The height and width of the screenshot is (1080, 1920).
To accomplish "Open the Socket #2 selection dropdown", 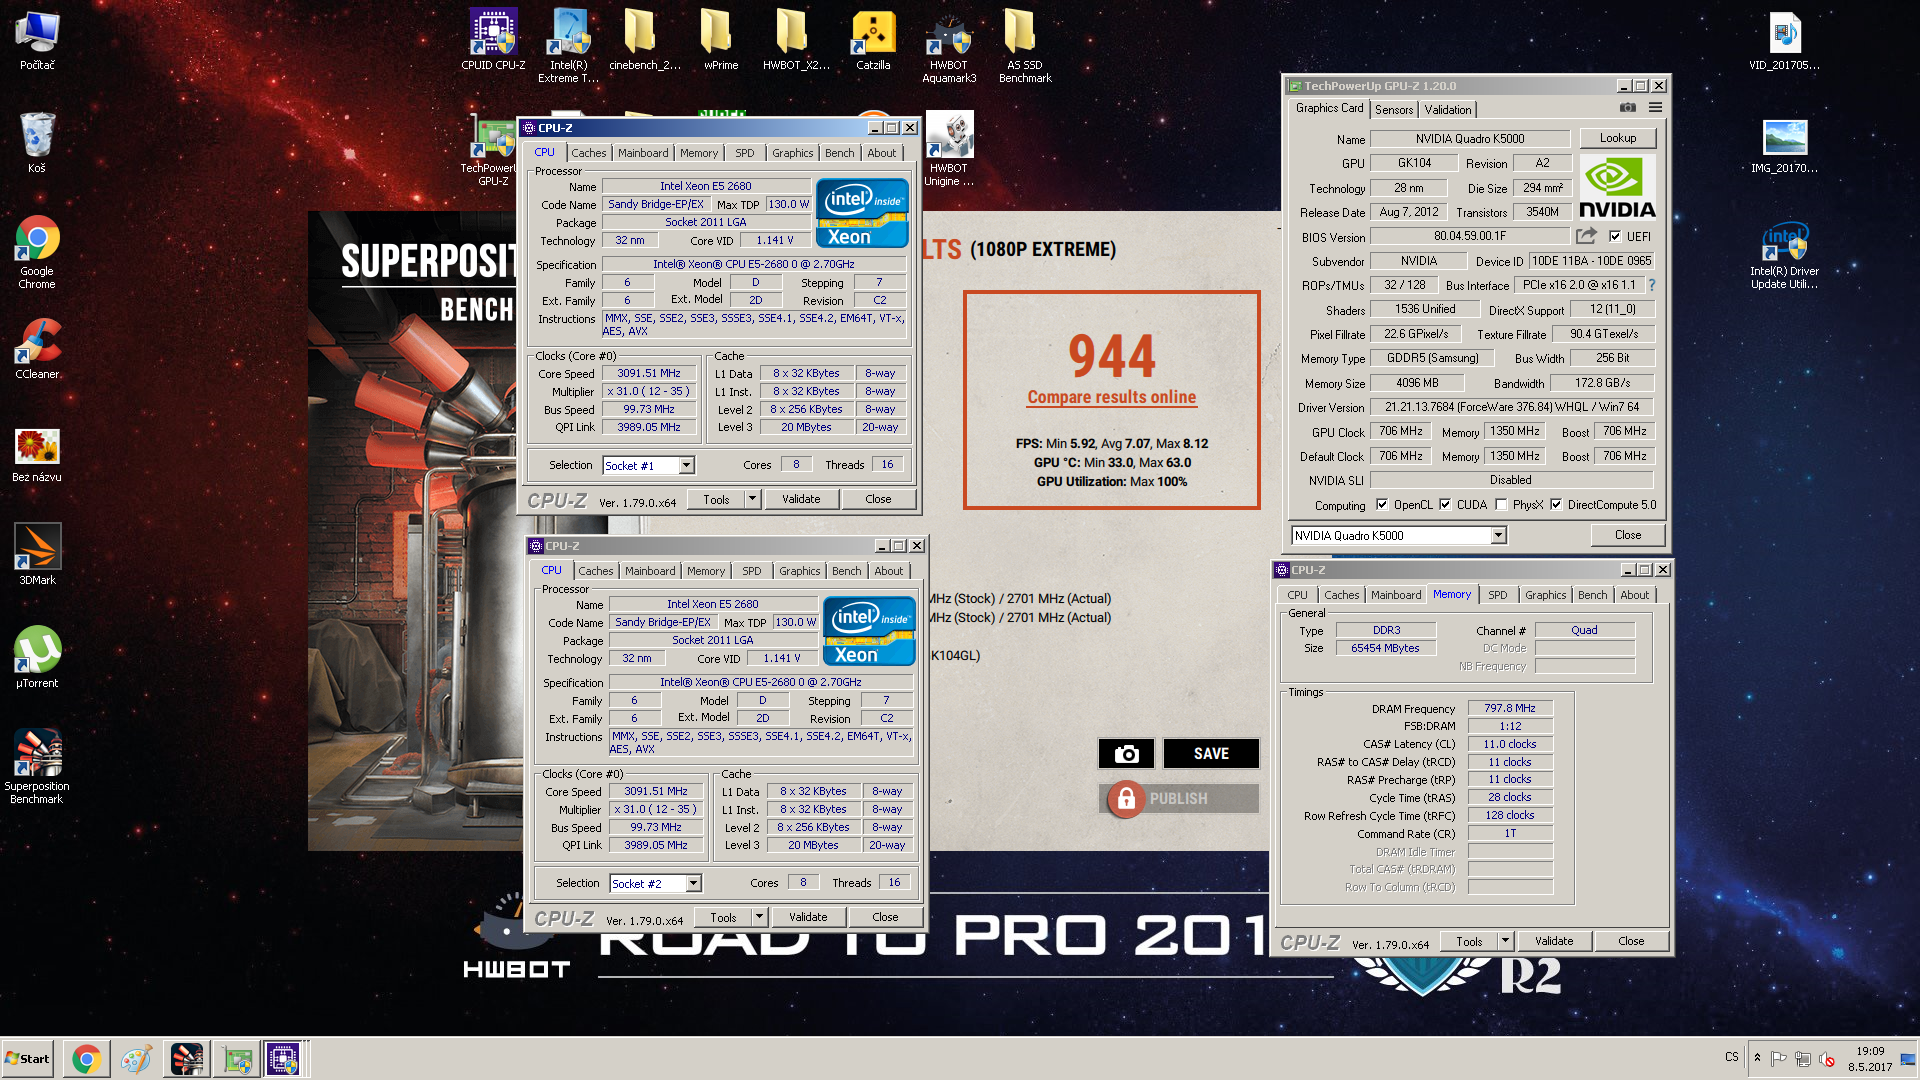I will pos(694,883).
